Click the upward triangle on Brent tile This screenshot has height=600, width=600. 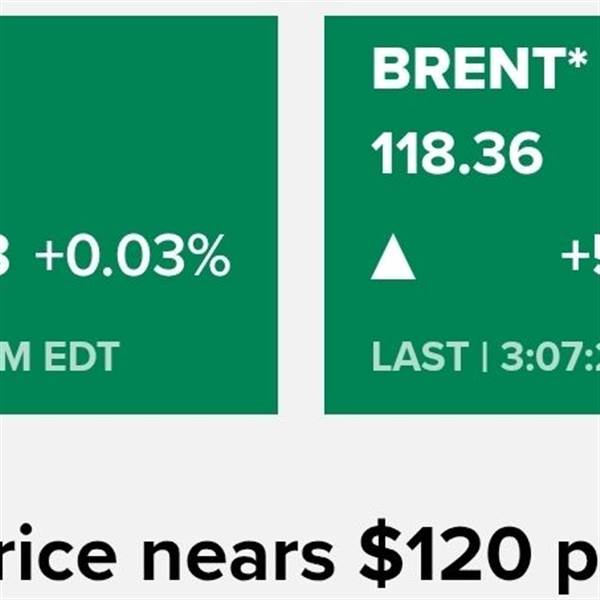click(393, 260)
